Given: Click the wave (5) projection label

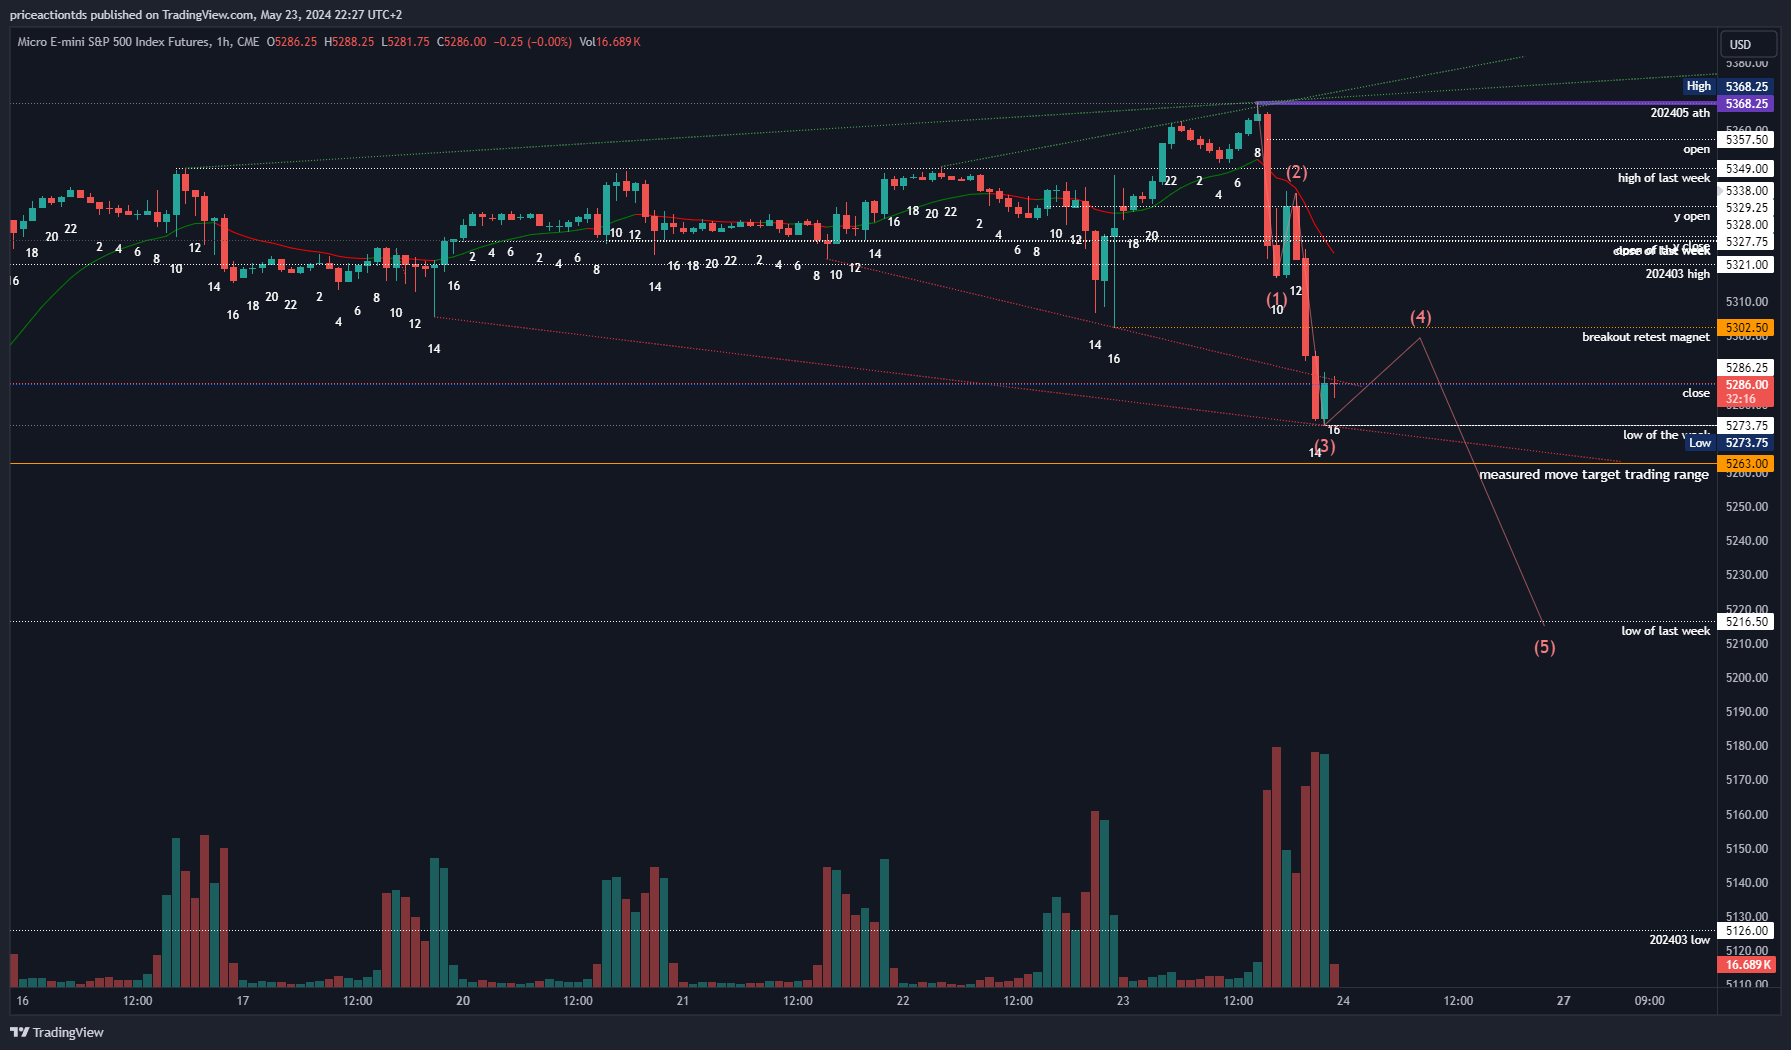Looking at the screenshot, I should pos(1545,647).
